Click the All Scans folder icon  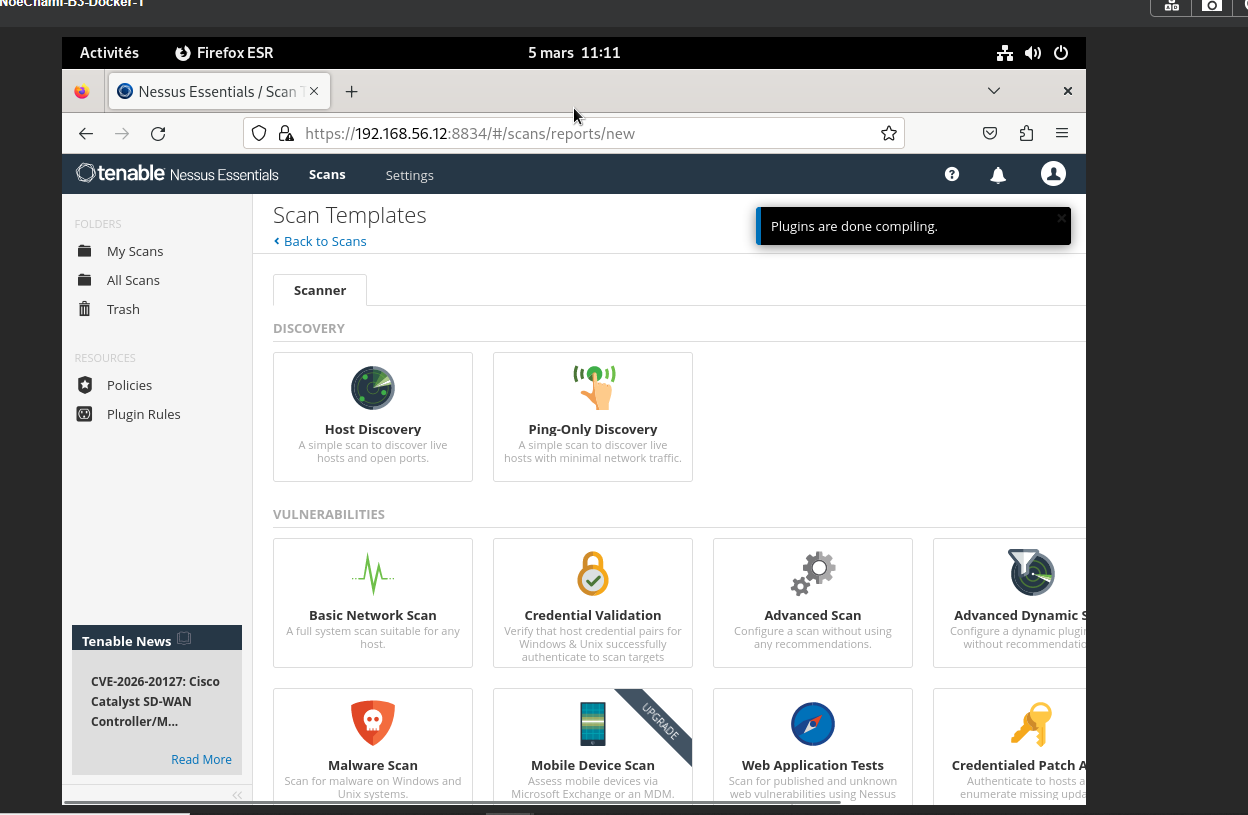pos(85,280)
